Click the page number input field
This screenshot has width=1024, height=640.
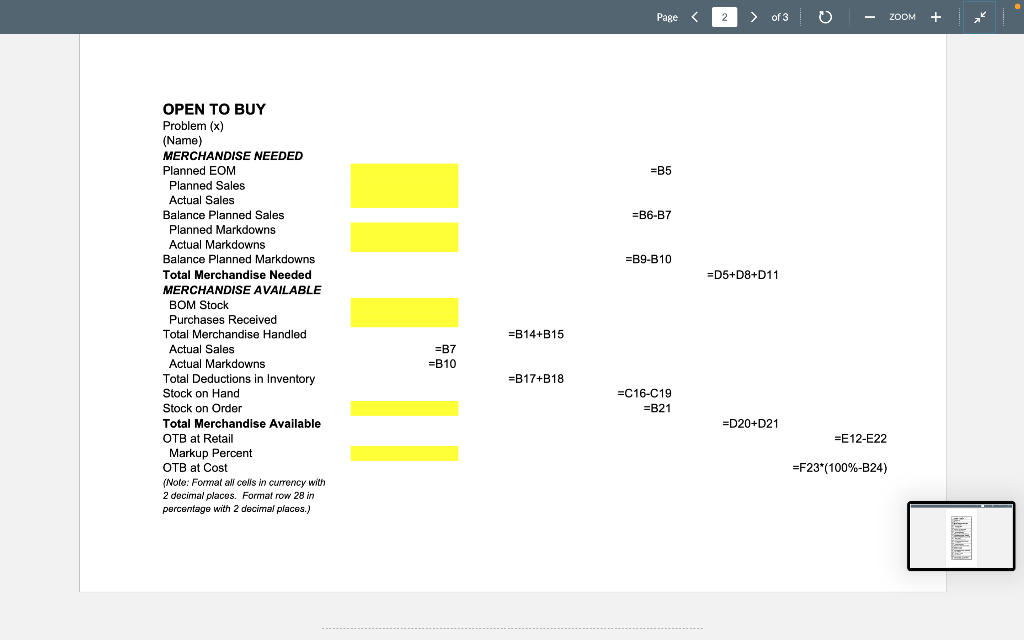click(724, 17)
